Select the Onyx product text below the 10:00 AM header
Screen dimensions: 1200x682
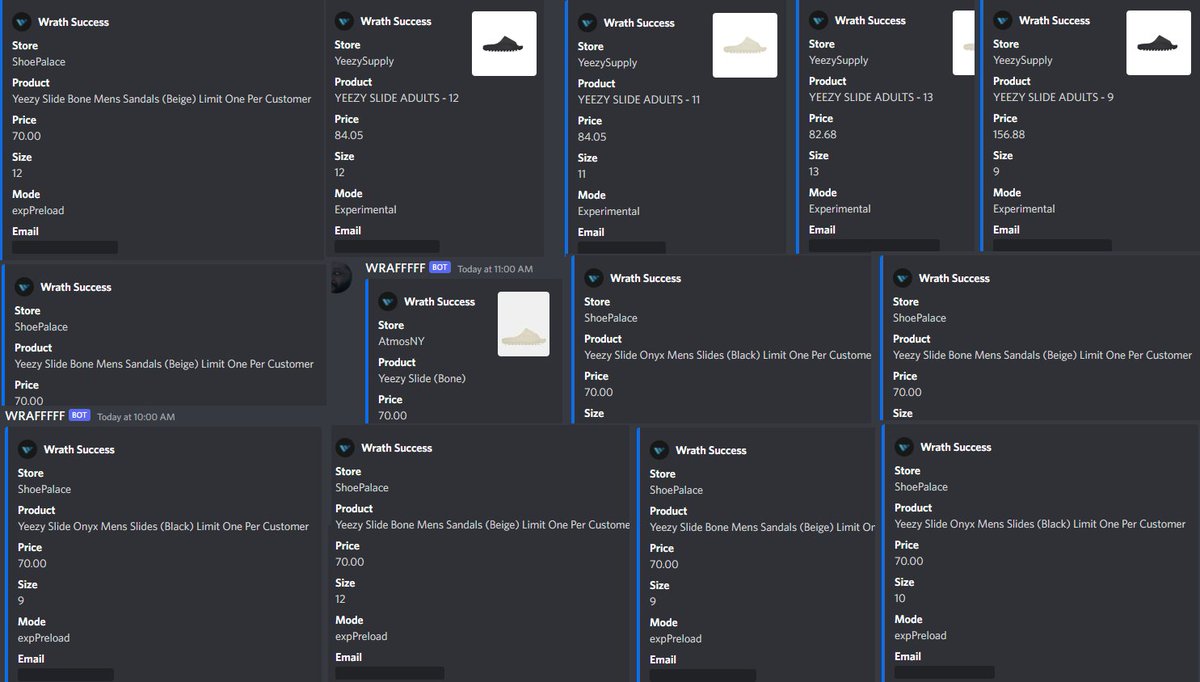coord(163,526)
